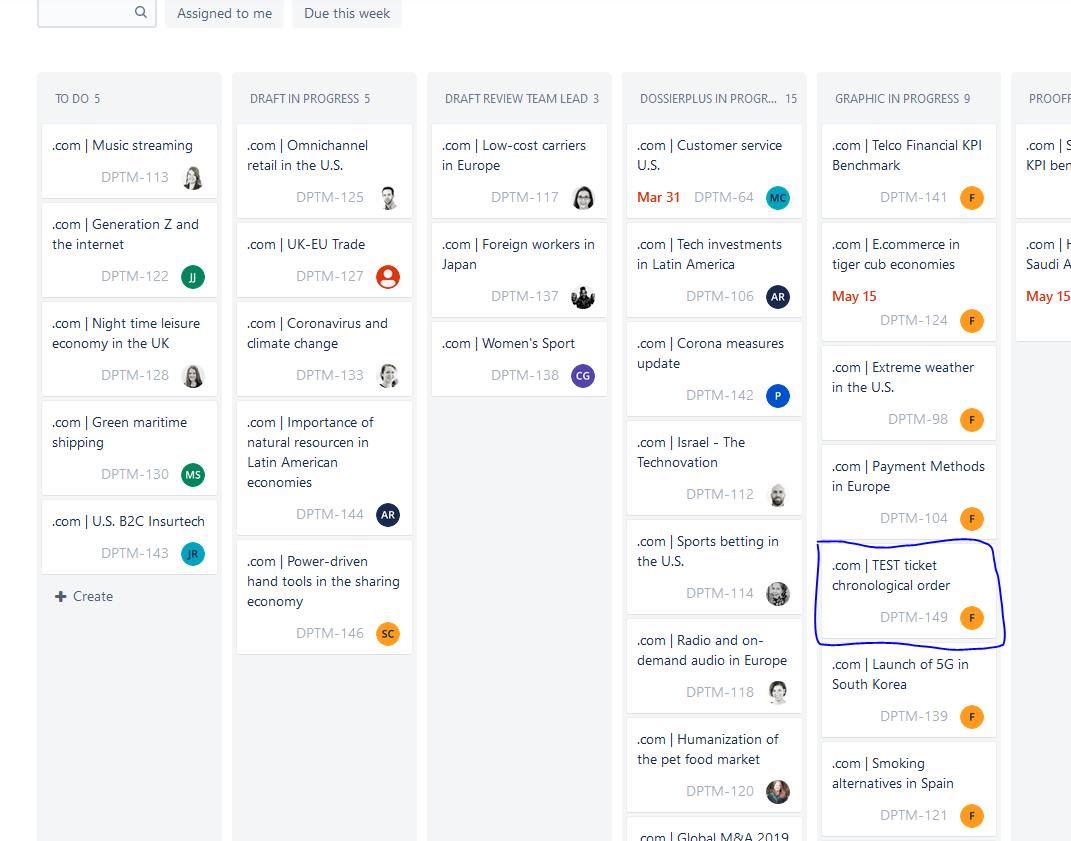Screen dimensions: 1071x841
Task: Click AR avatar on DPTM-144 card
Action: click(388, 514)
